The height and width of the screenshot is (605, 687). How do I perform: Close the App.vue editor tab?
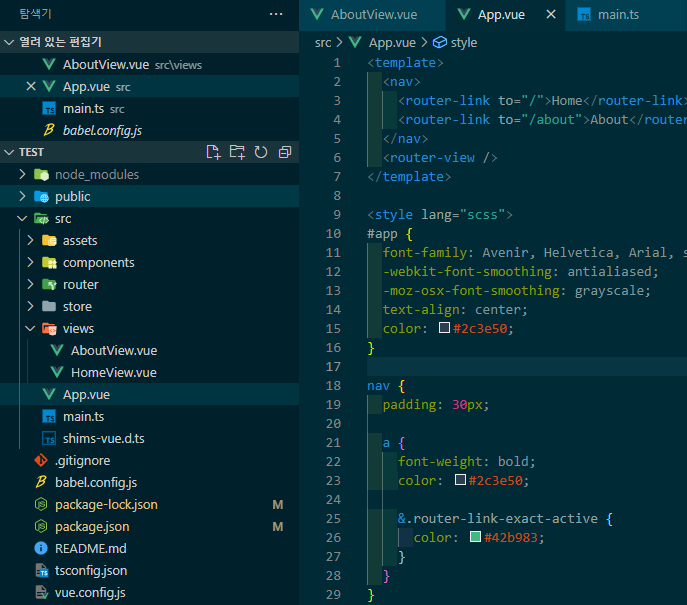point(551,14)
